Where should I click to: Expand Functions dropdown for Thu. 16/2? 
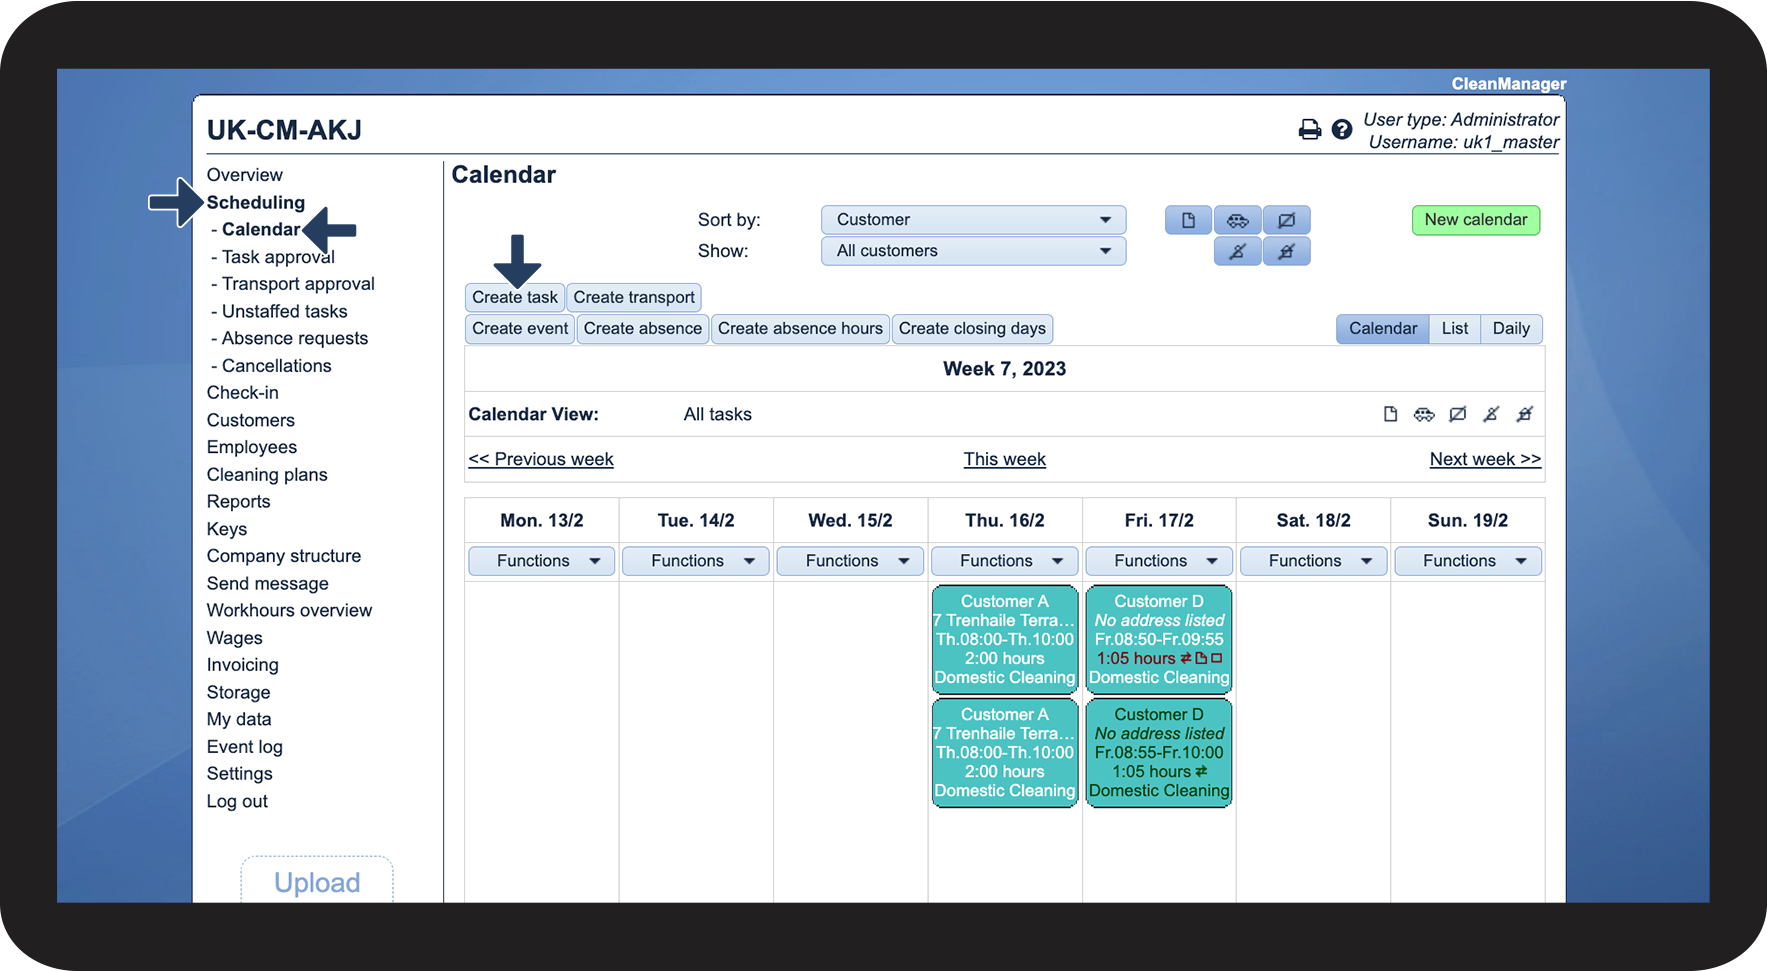pyautogui.click(x=1004, y=561)
